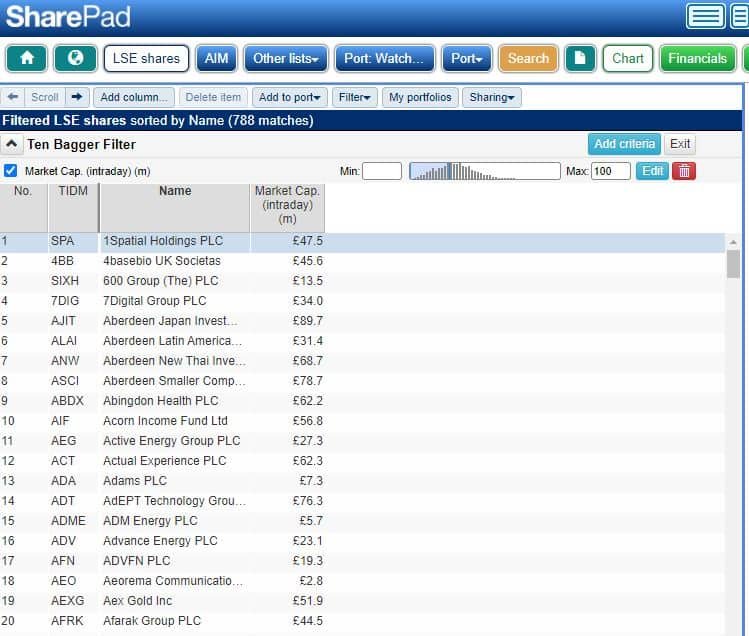
Task: Click the ADT ticker cell
Action: pos(63,501)
